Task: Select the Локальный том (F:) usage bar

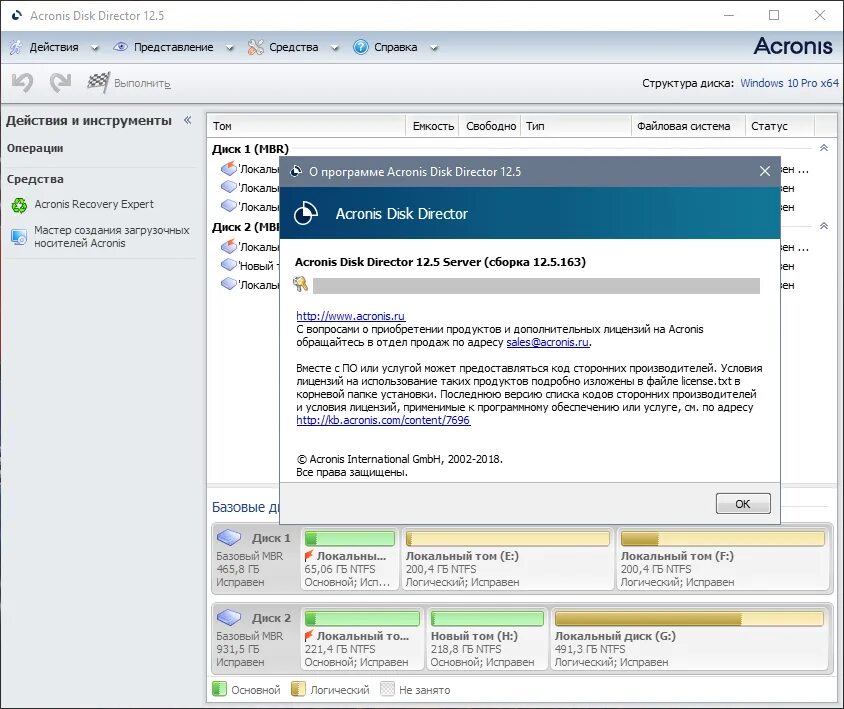Action: tap(722, 538)
